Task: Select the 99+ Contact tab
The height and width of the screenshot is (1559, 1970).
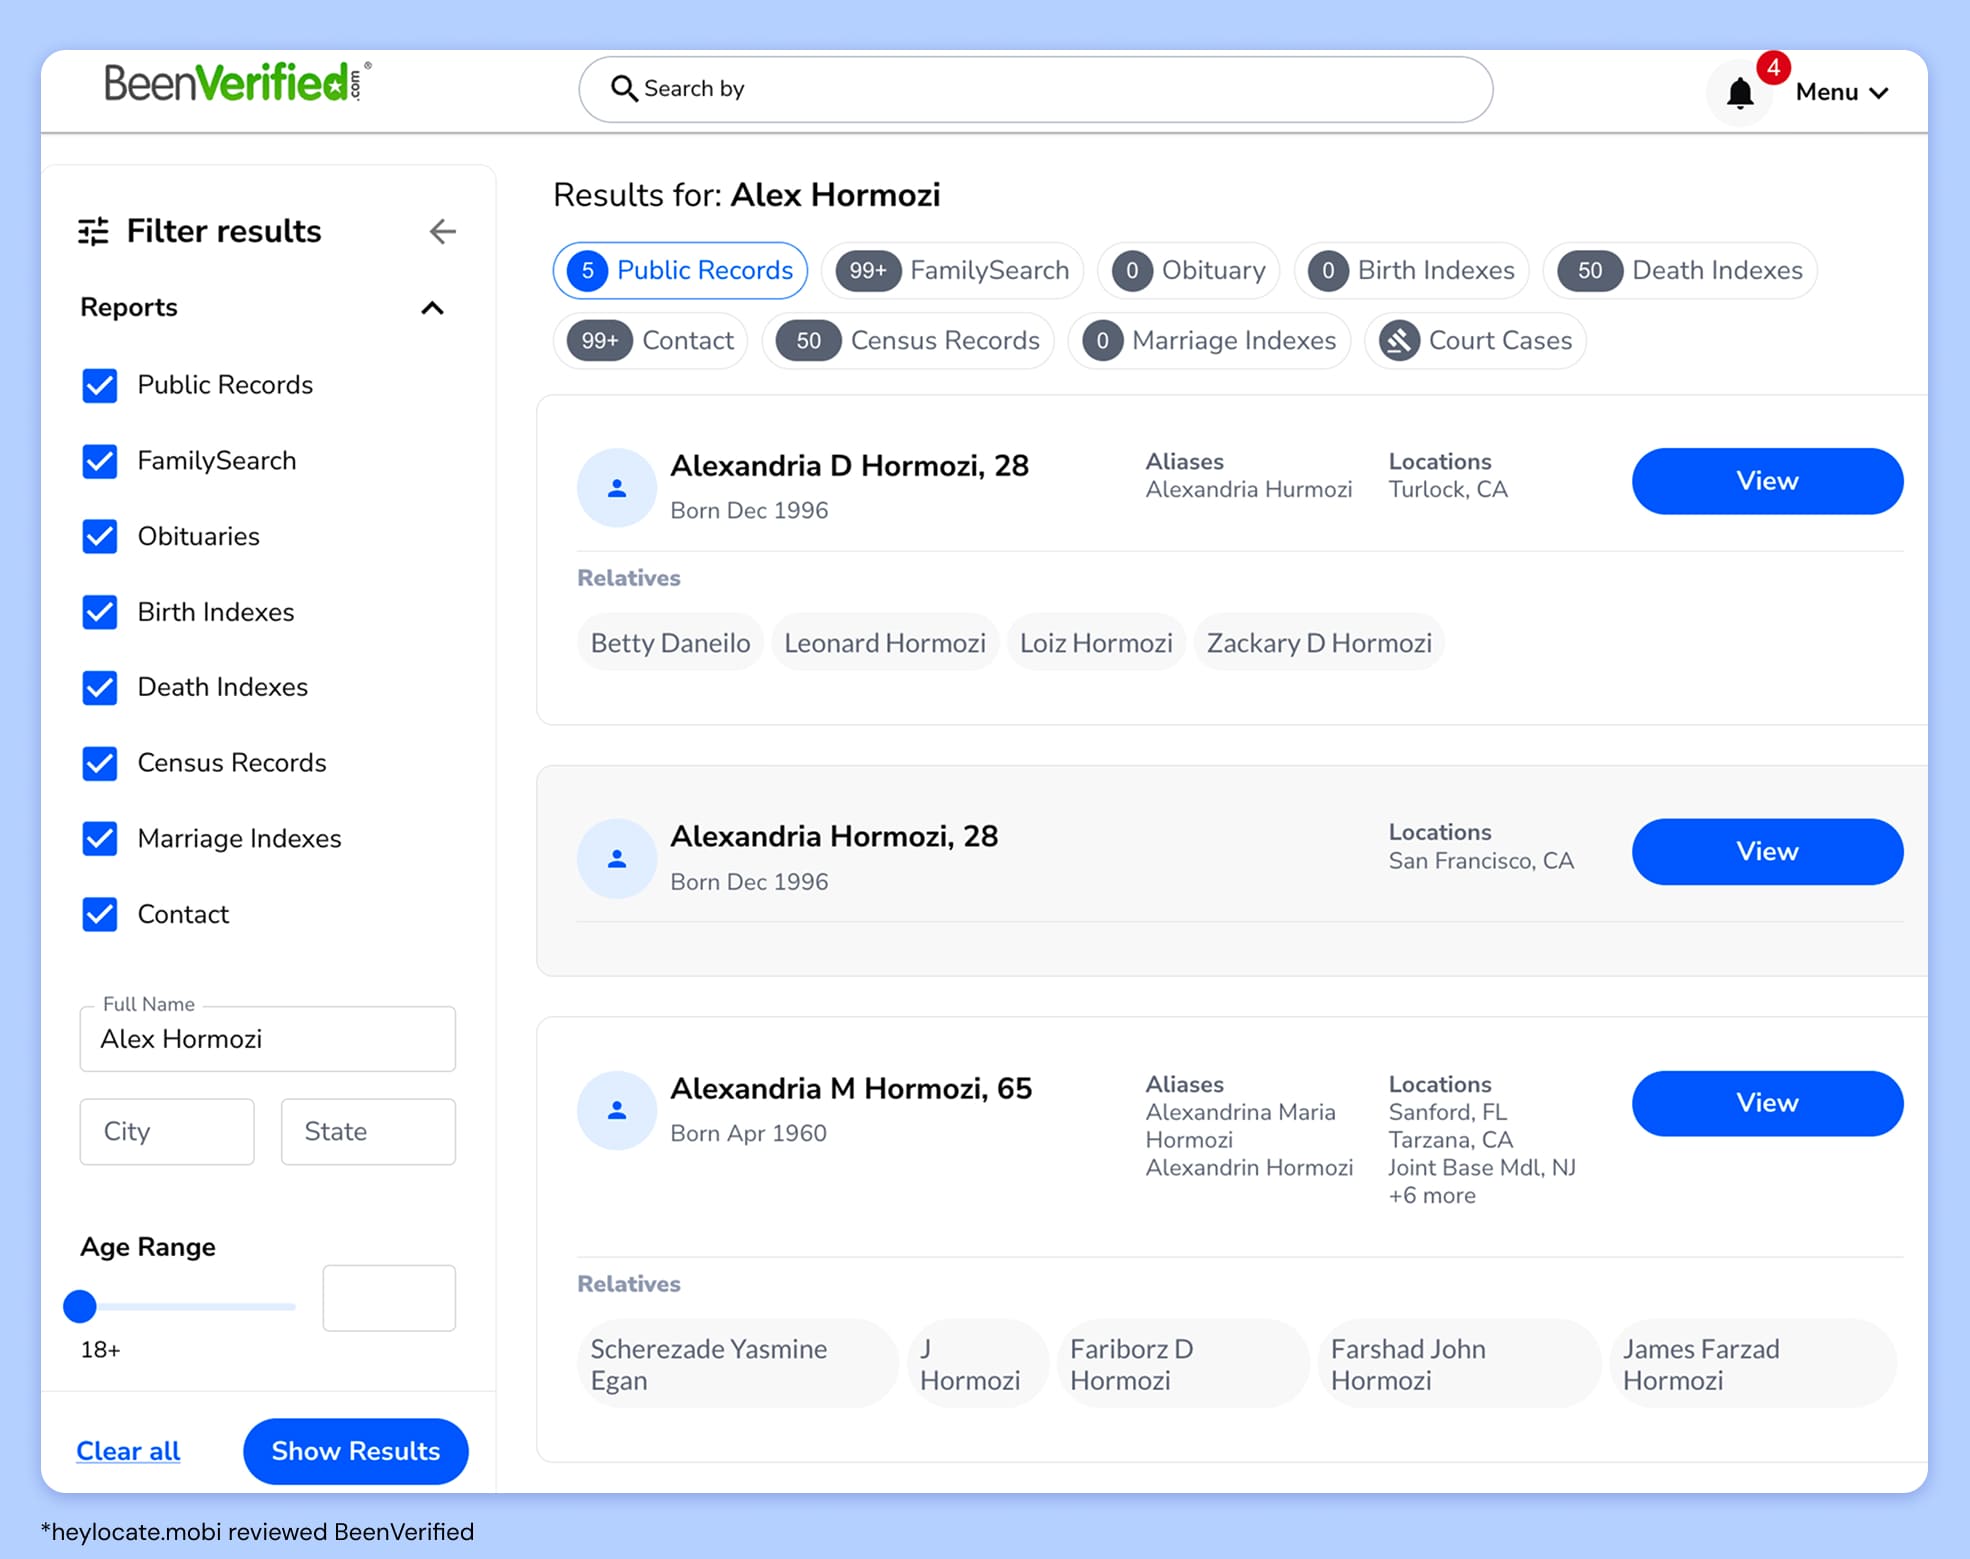Action: [651, 341]
